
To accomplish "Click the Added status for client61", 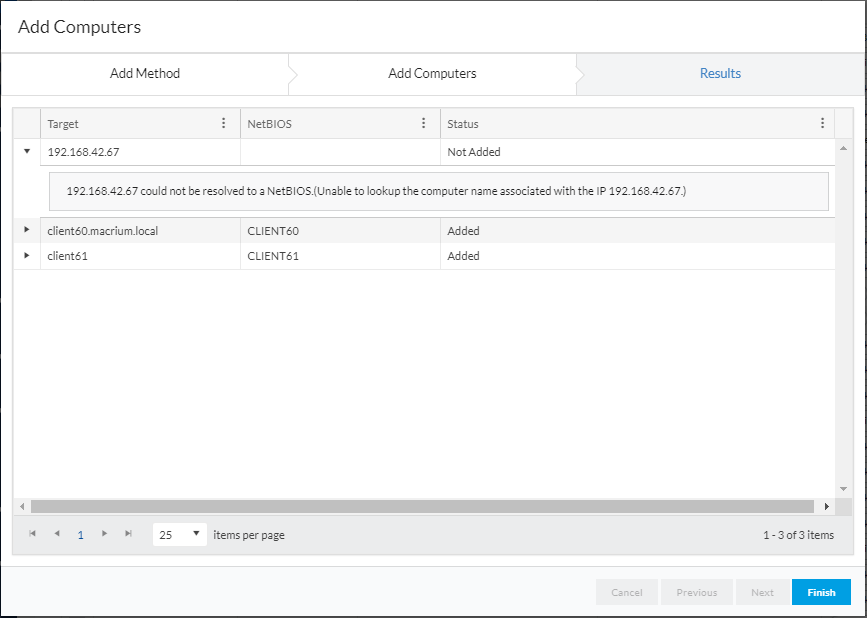I will coord(638,256).
